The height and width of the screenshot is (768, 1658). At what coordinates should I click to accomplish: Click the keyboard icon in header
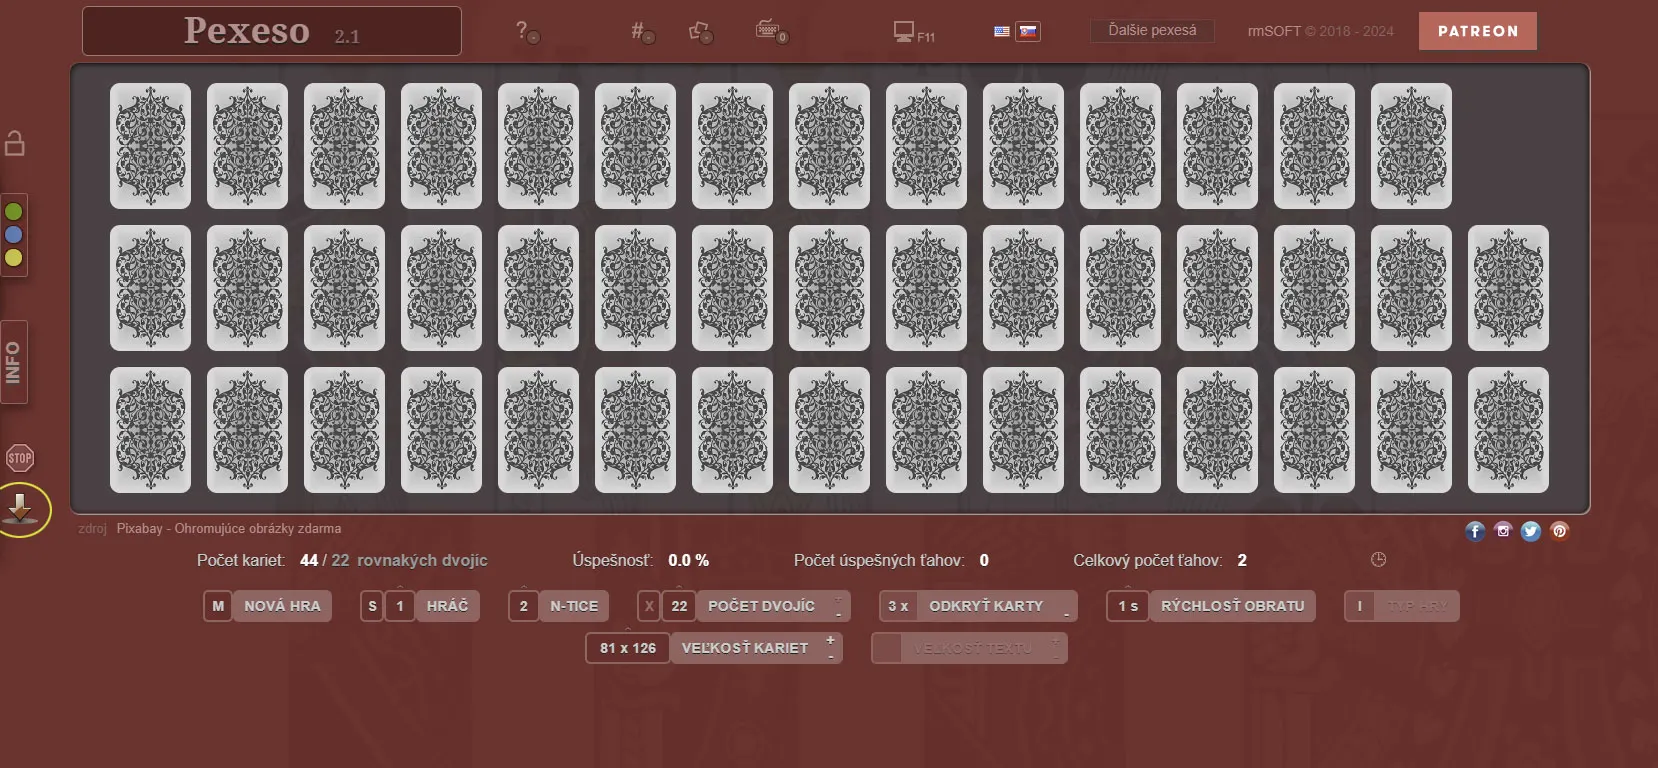770,31
